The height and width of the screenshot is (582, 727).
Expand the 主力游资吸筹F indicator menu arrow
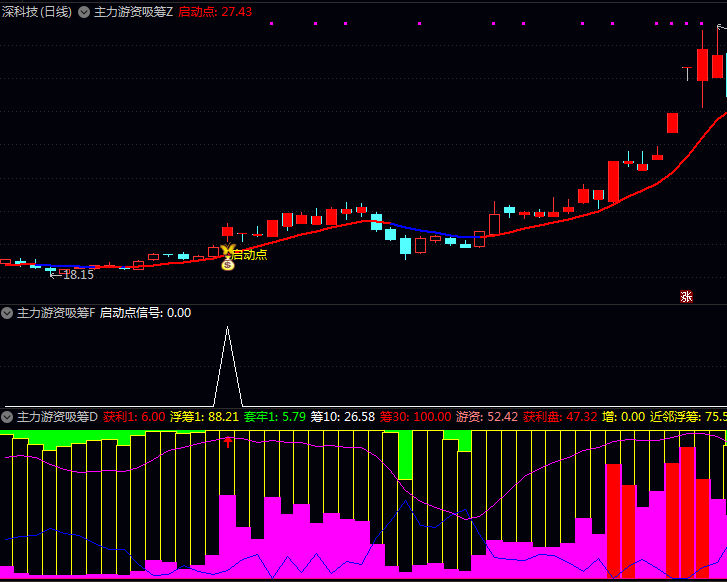point(8,313)
